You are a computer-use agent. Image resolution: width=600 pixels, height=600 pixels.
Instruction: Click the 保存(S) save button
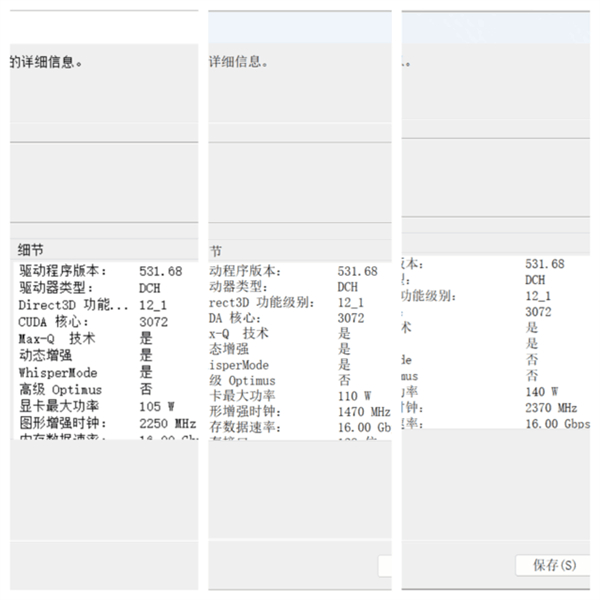(553, 565)
